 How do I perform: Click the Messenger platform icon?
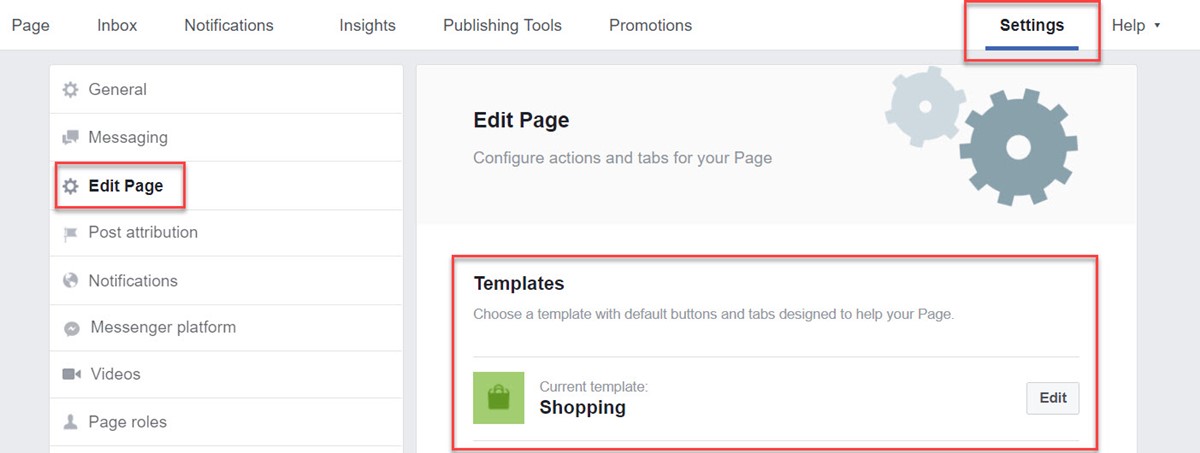tap(71, 328)
